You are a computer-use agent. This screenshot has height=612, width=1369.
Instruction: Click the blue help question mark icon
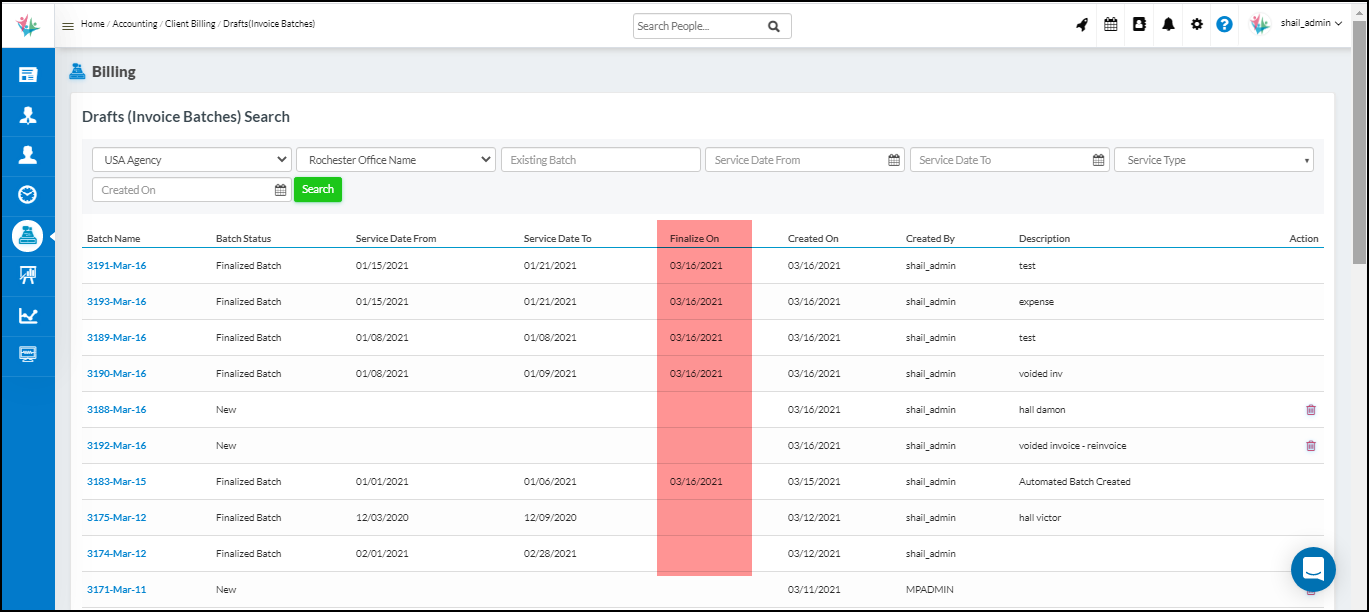click(1224, 25)
